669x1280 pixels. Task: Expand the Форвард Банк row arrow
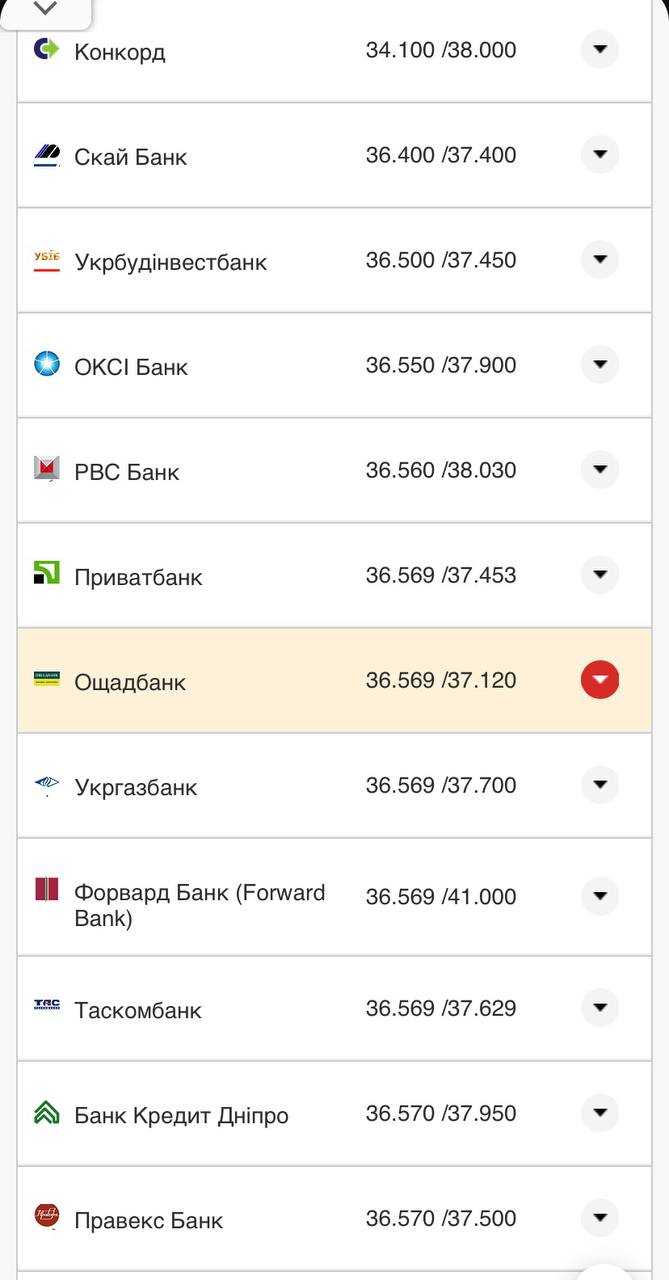[600, 896]
